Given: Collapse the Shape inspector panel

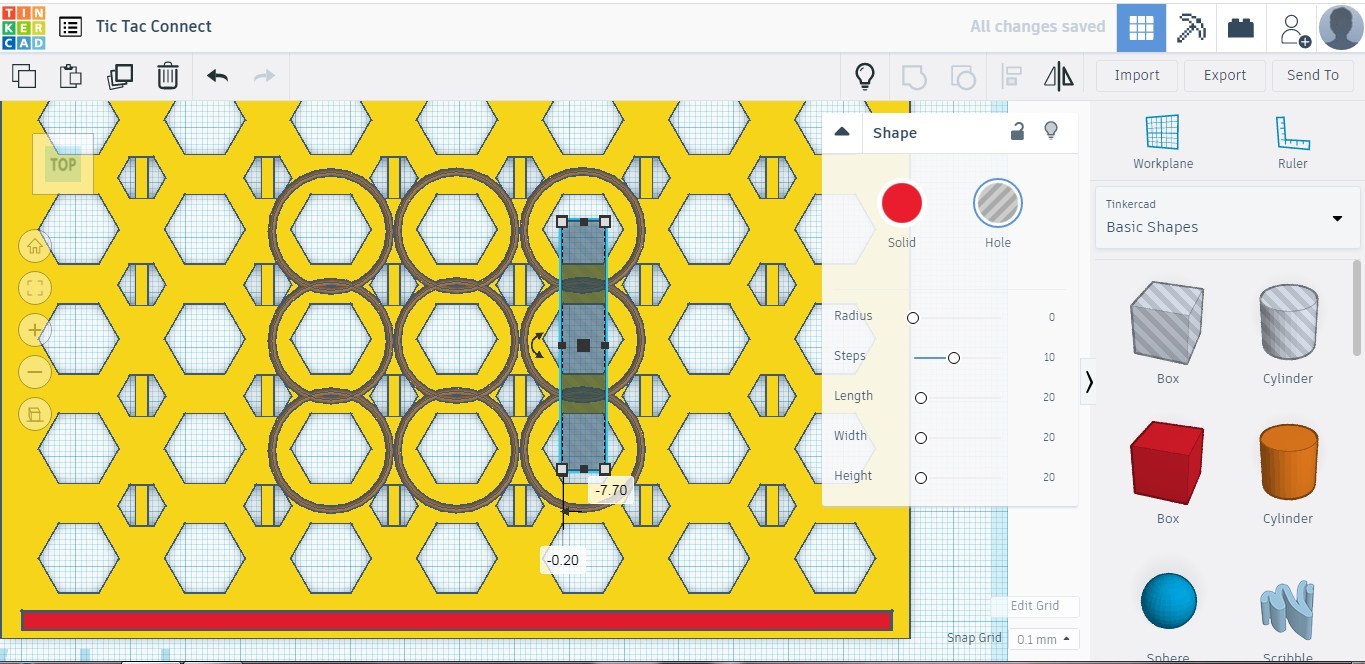Looking at the screenshot, I should (842, 132).
